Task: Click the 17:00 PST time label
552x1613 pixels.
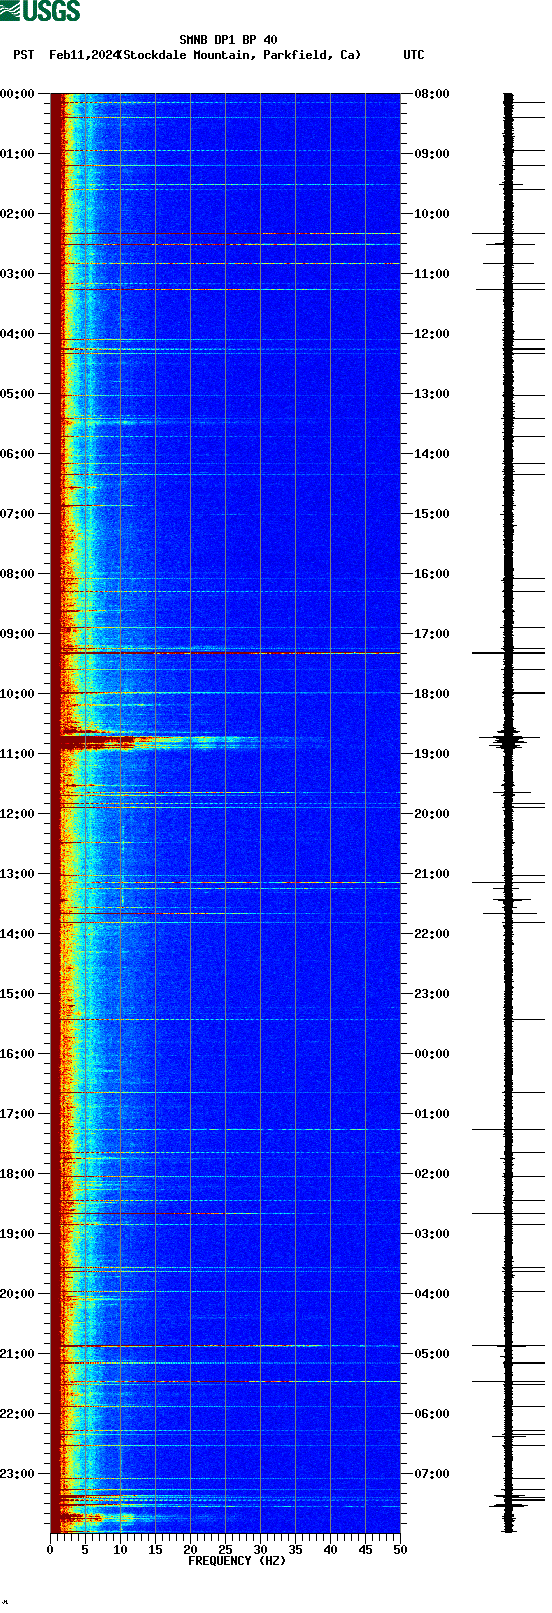Action: click(x=18, y=1114)
